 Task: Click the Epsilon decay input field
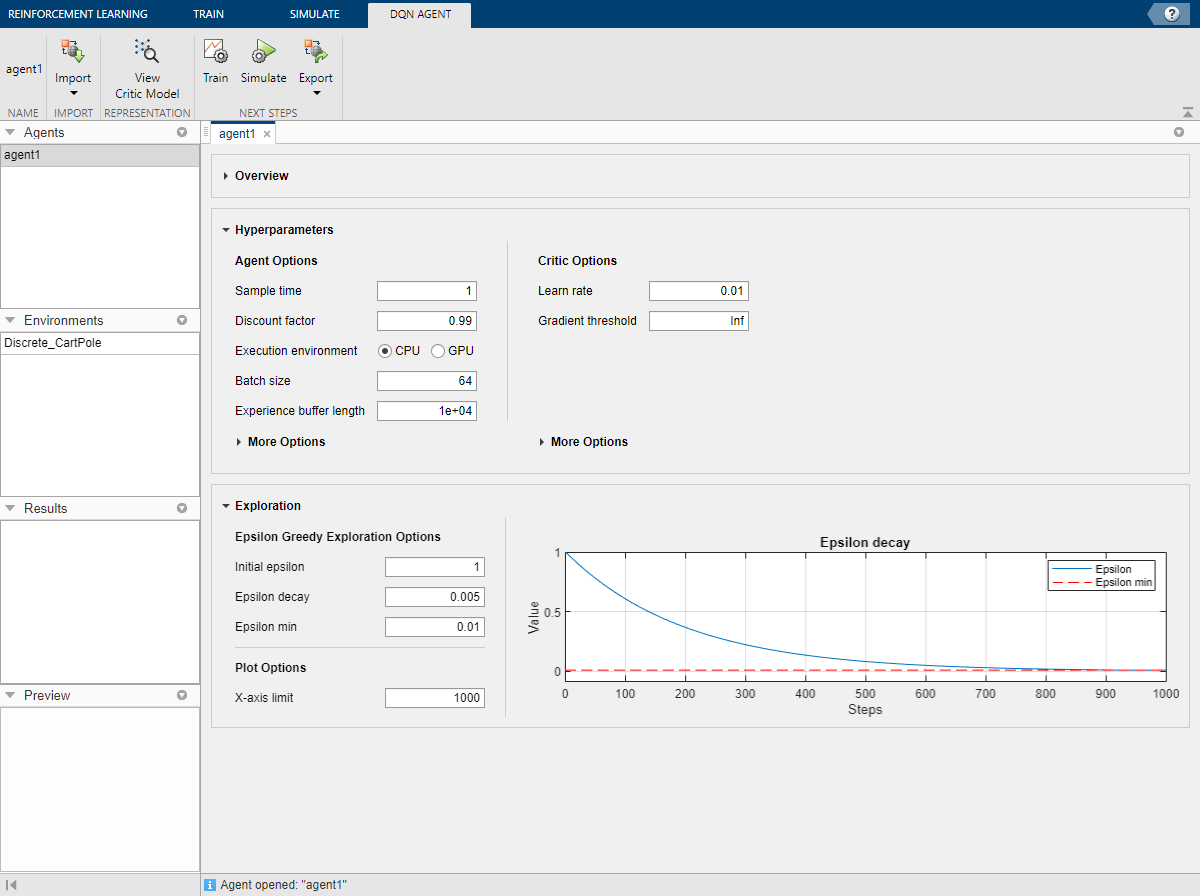click(434, 597)
